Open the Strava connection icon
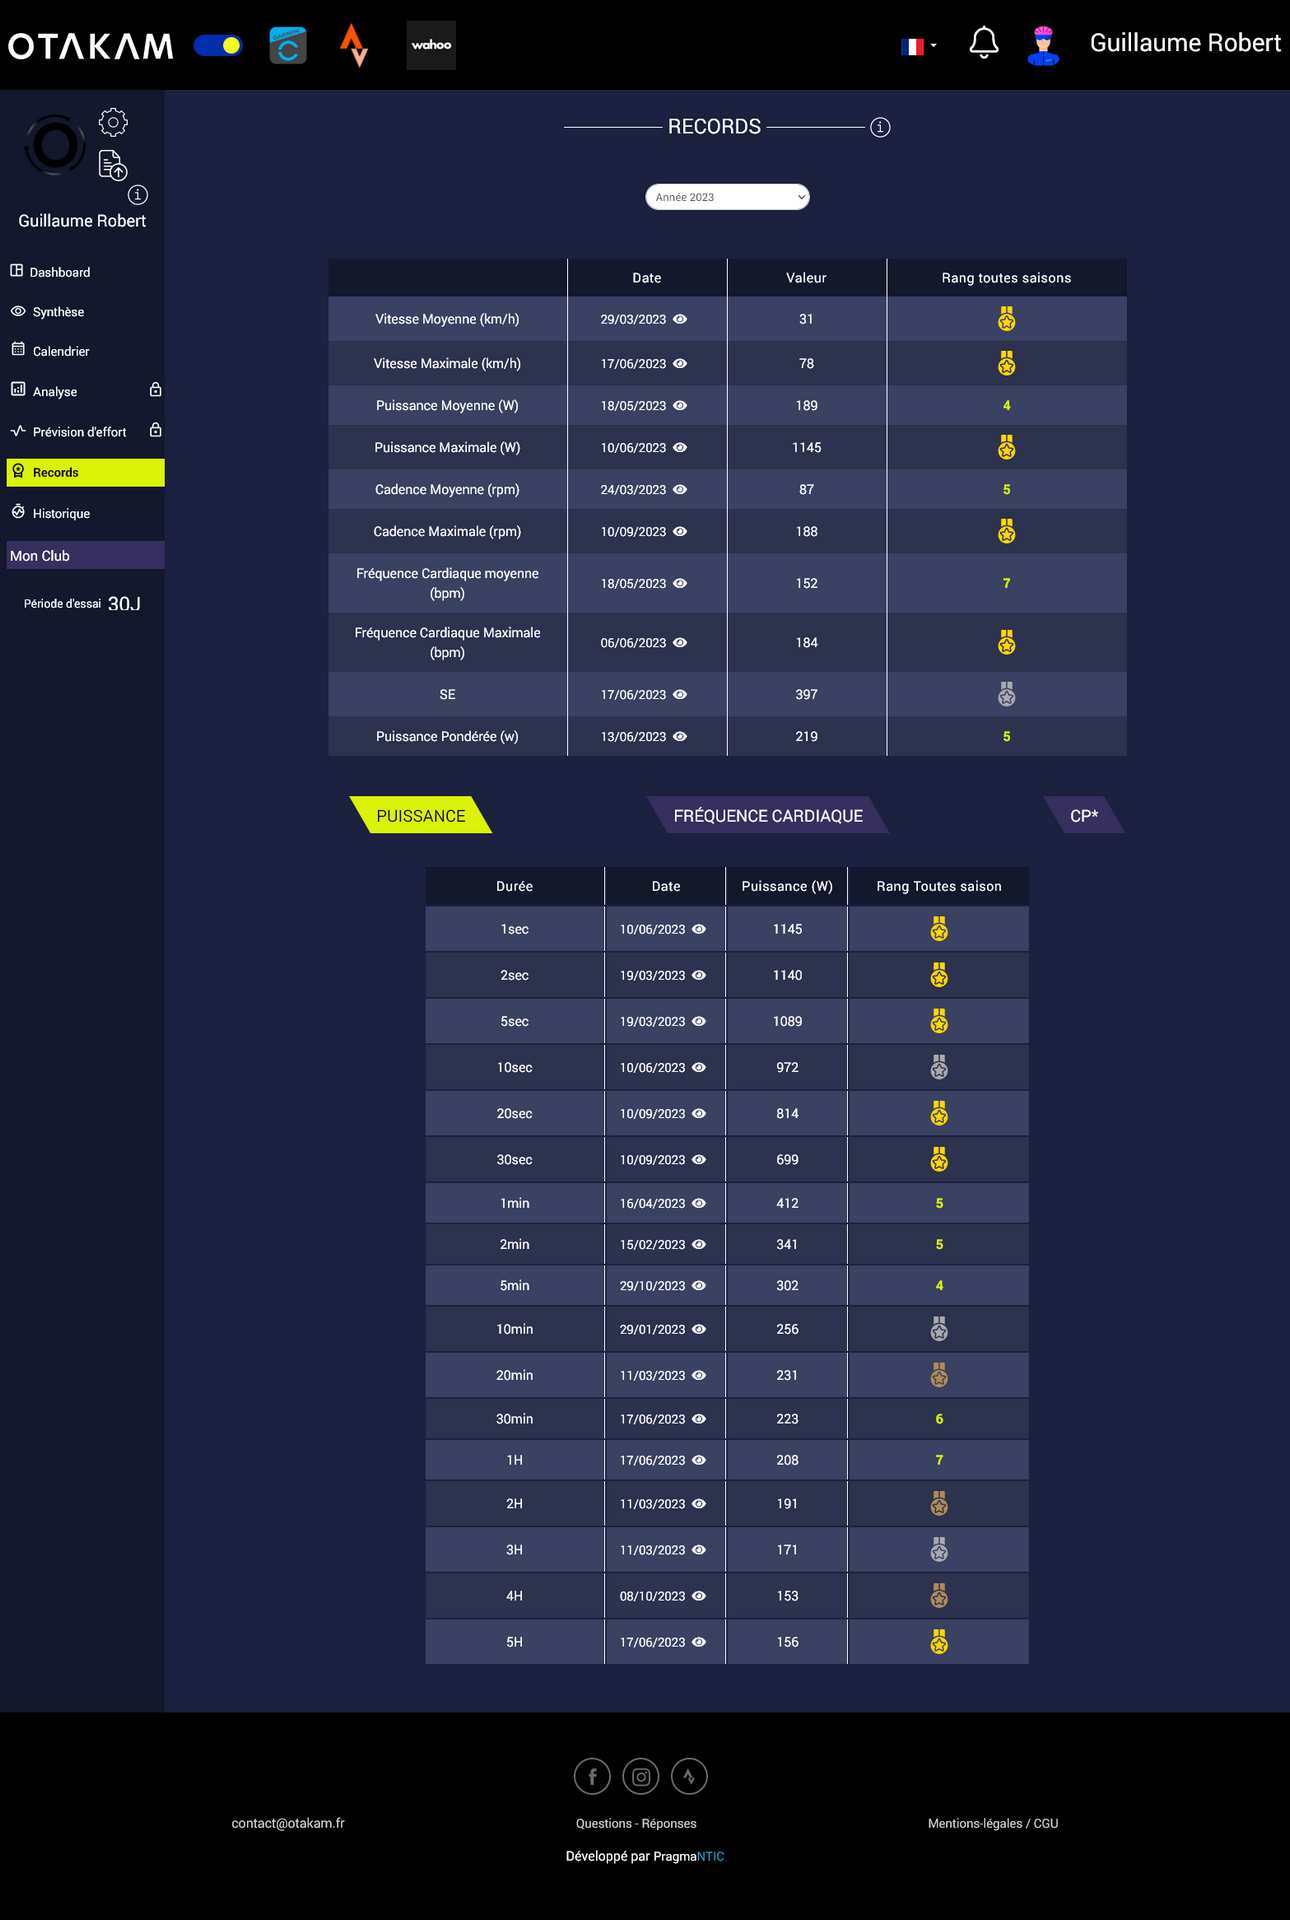 353,45
